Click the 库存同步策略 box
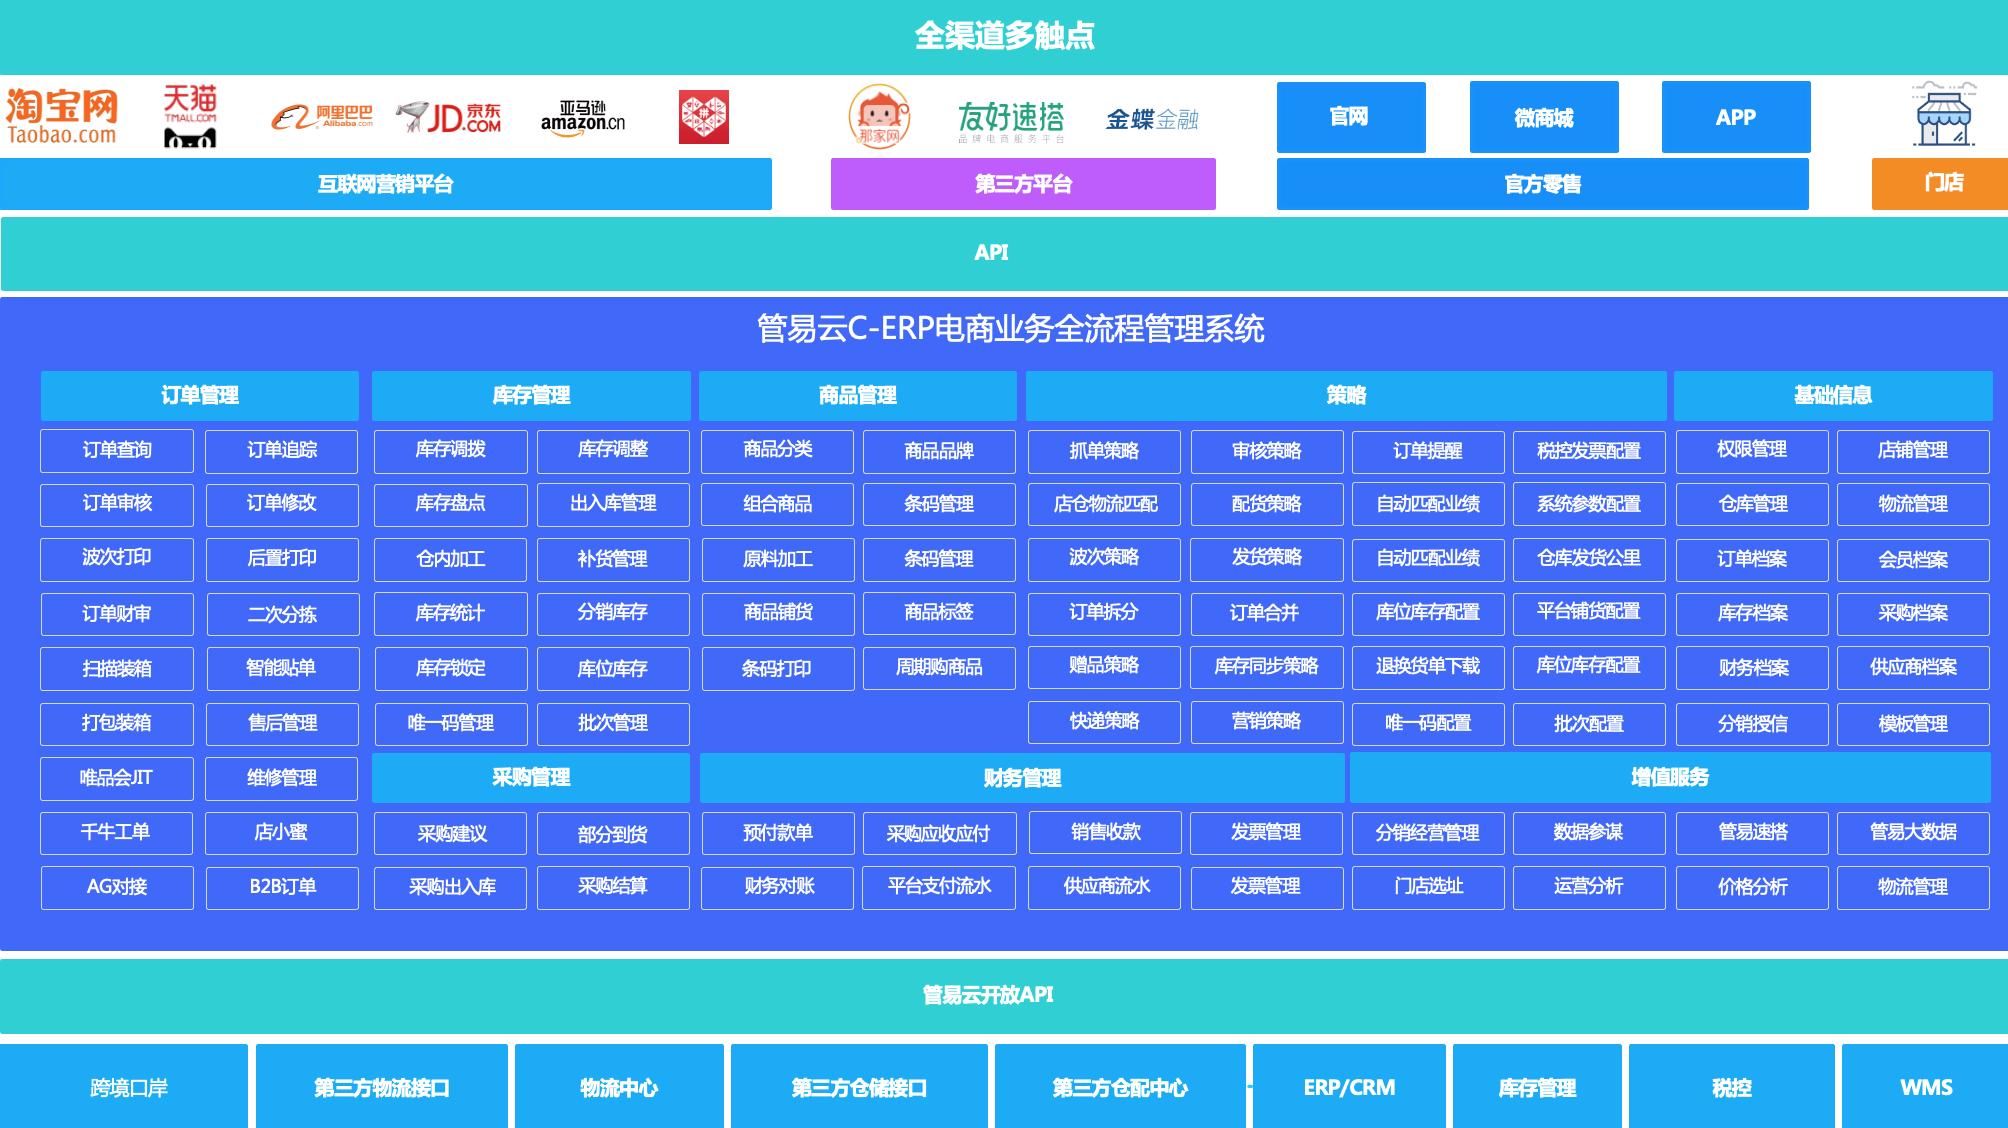Image resolution: width=2008 pixels, height=1128 pixels. 1266,667
